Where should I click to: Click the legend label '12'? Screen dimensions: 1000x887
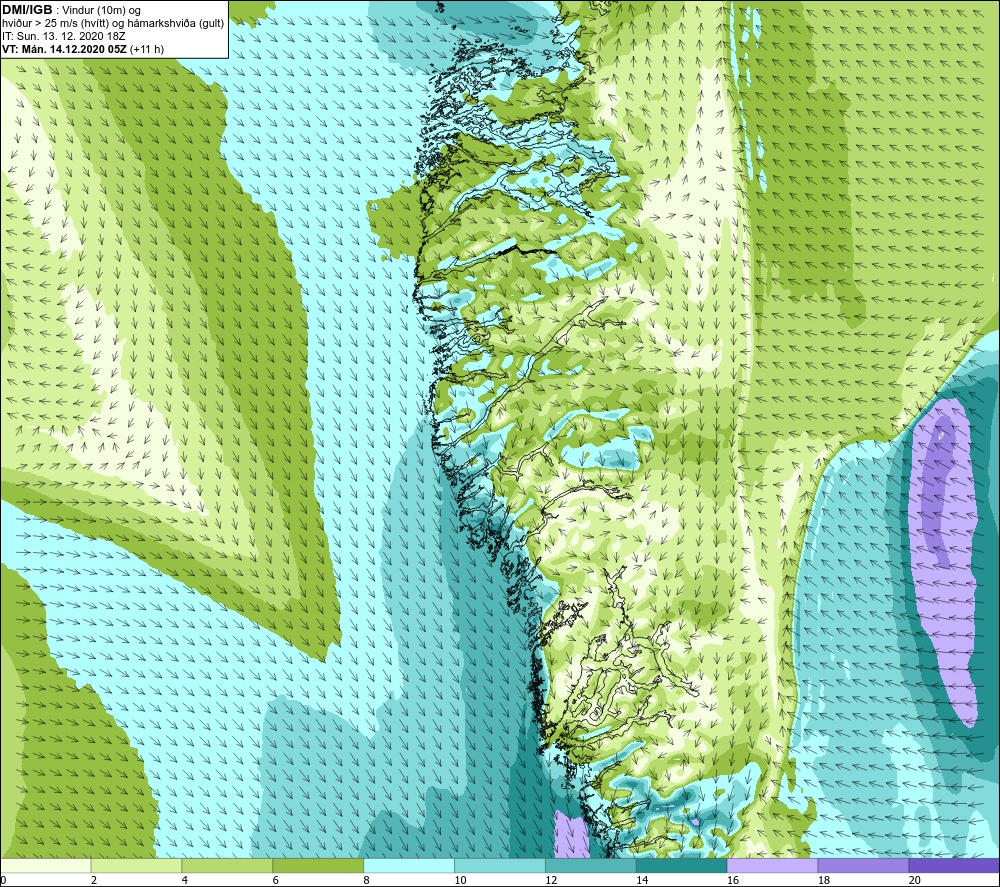[x=551, y=881]
